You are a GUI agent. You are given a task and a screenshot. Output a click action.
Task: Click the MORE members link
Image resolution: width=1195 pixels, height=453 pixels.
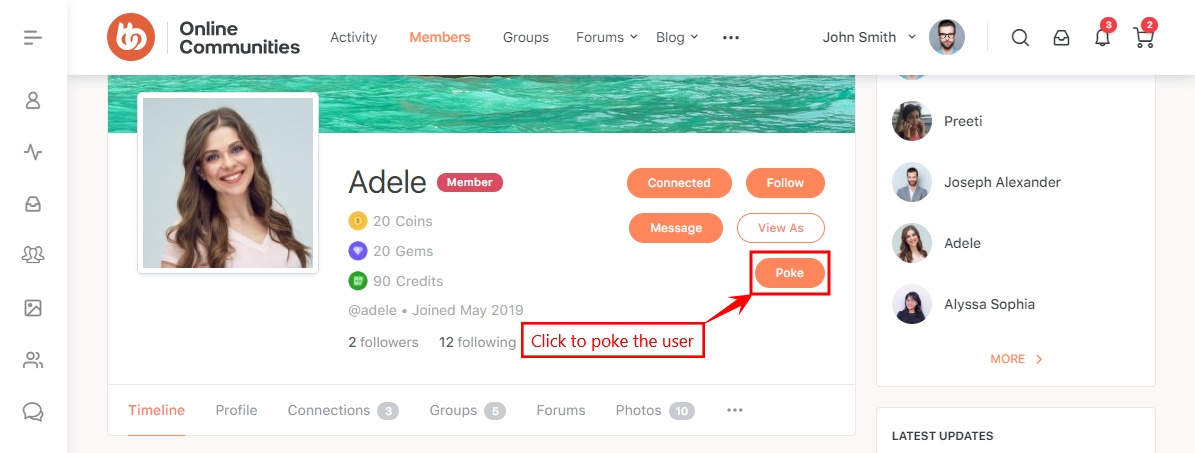click(x=1016, y=359)
